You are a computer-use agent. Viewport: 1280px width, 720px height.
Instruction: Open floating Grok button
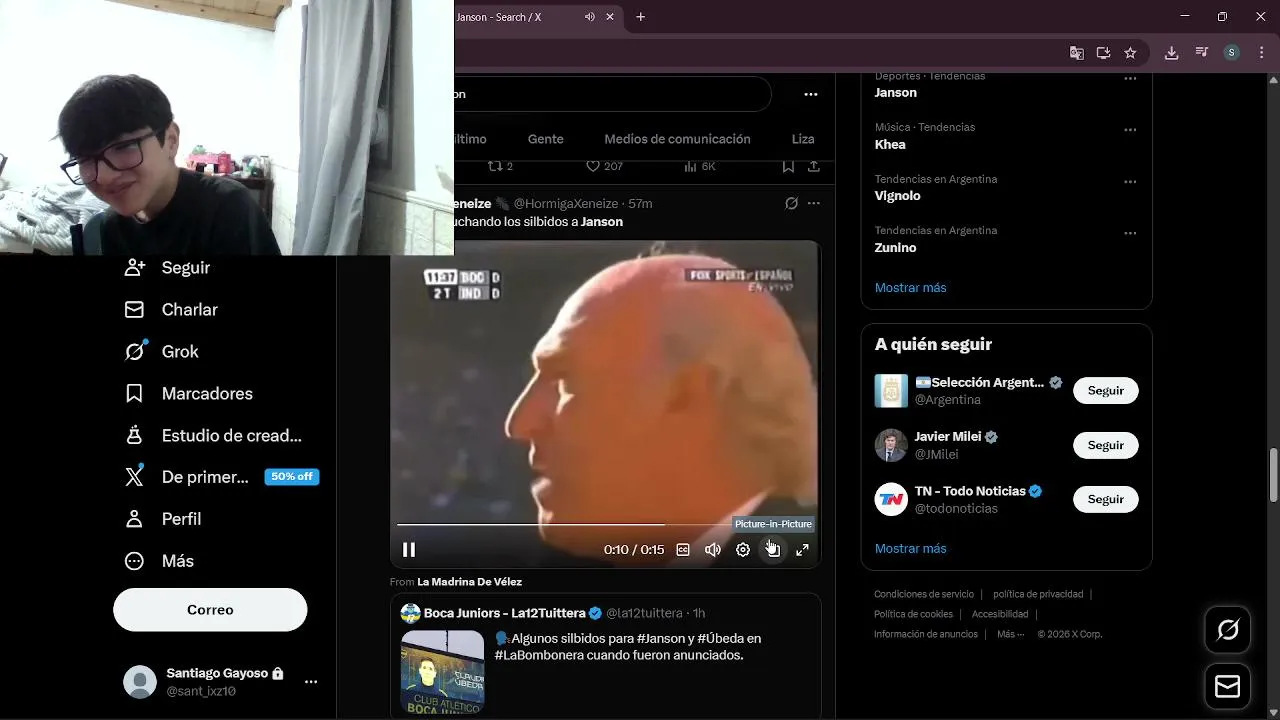[1227, 630]
